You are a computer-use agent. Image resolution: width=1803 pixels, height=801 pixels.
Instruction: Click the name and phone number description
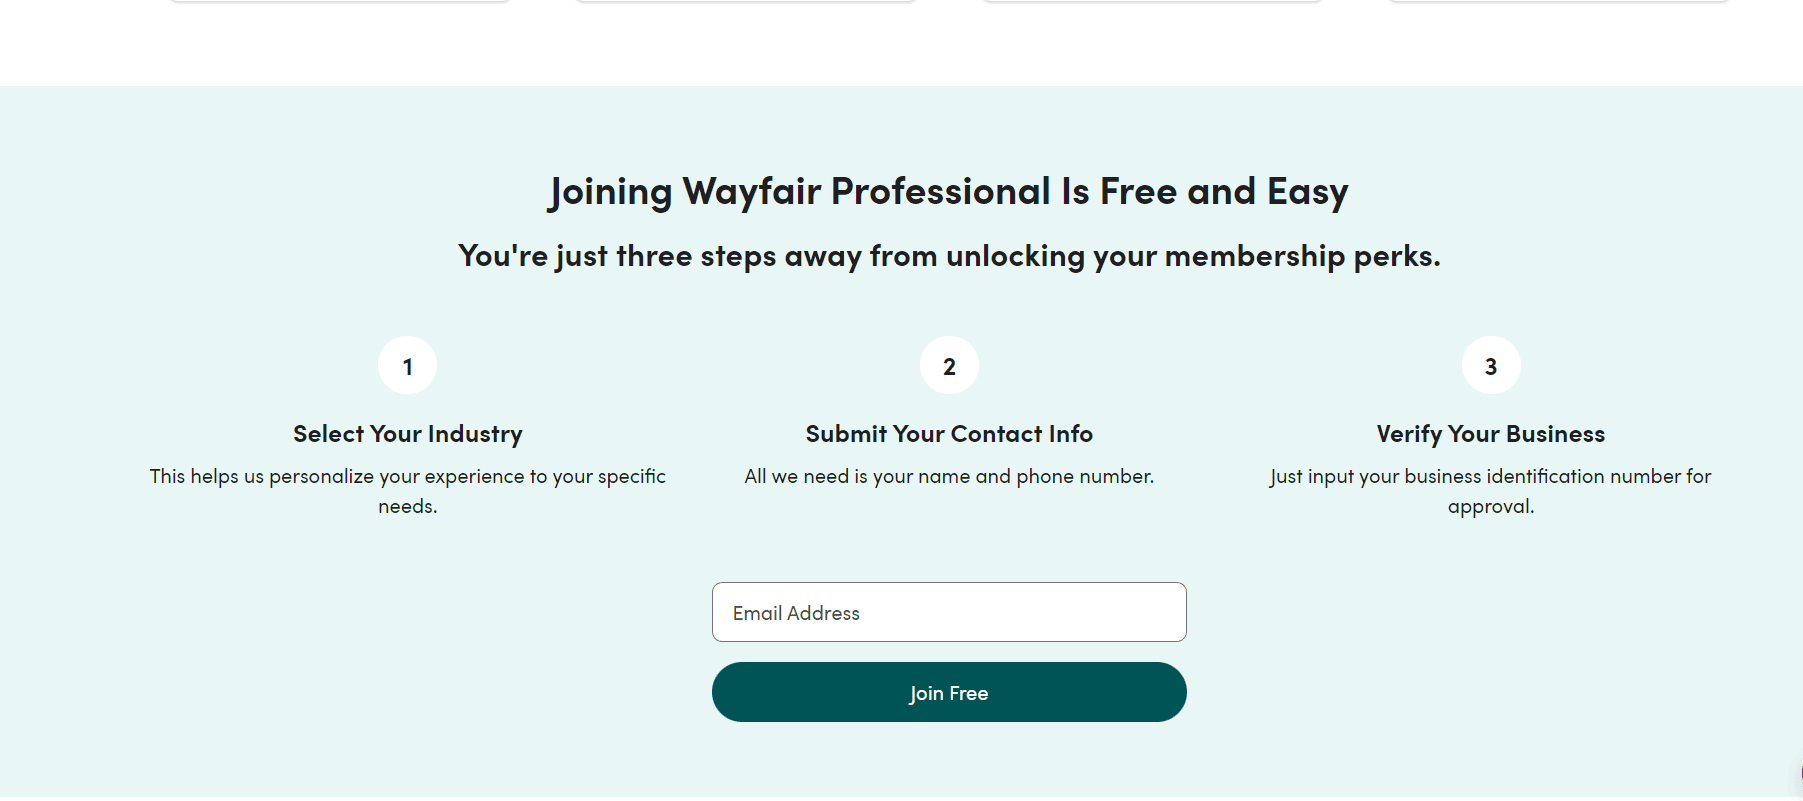click(x=949, y=477)
